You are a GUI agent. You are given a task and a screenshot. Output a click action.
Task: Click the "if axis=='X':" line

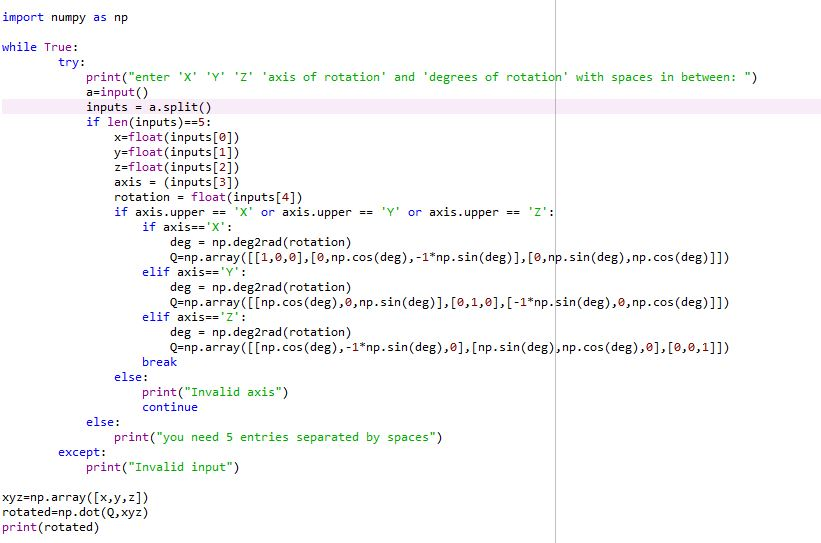pos(187,227)
